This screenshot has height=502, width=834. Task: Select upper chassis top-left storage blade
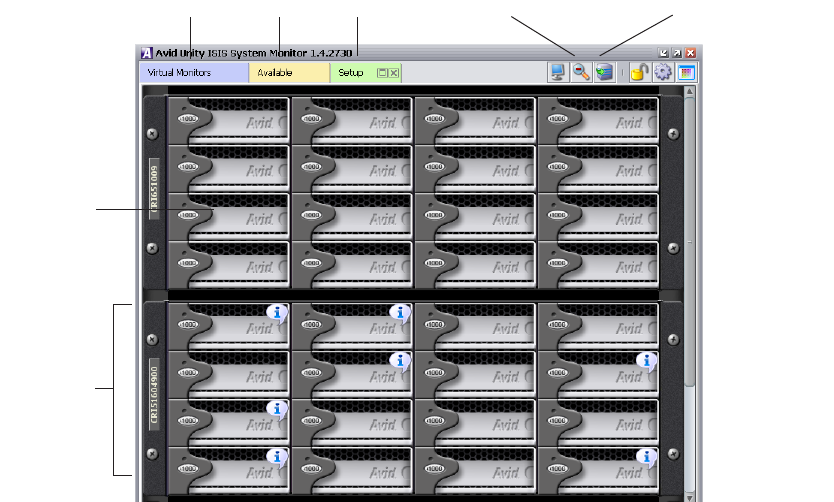pyautogui.click(x=229, y=120)
